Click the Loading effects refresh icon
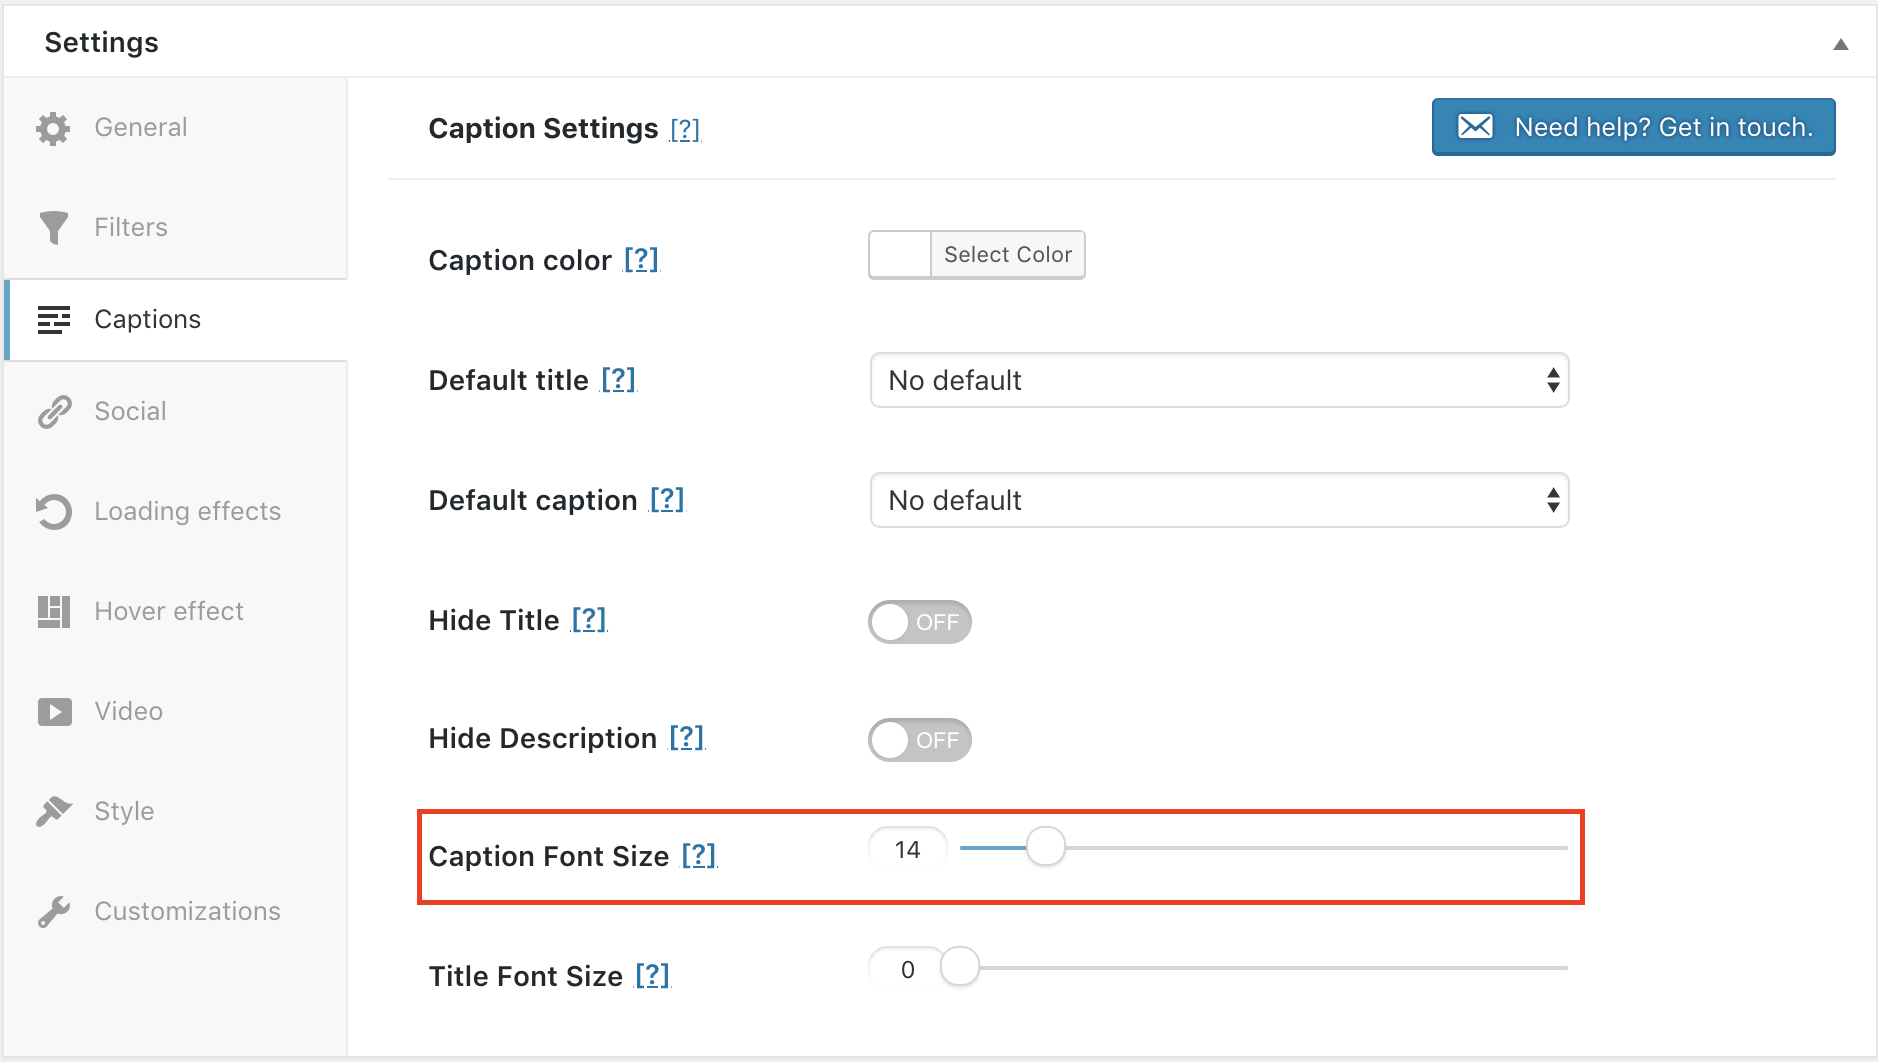The width and height of the screenshot is (1878, 1062). 54,512
